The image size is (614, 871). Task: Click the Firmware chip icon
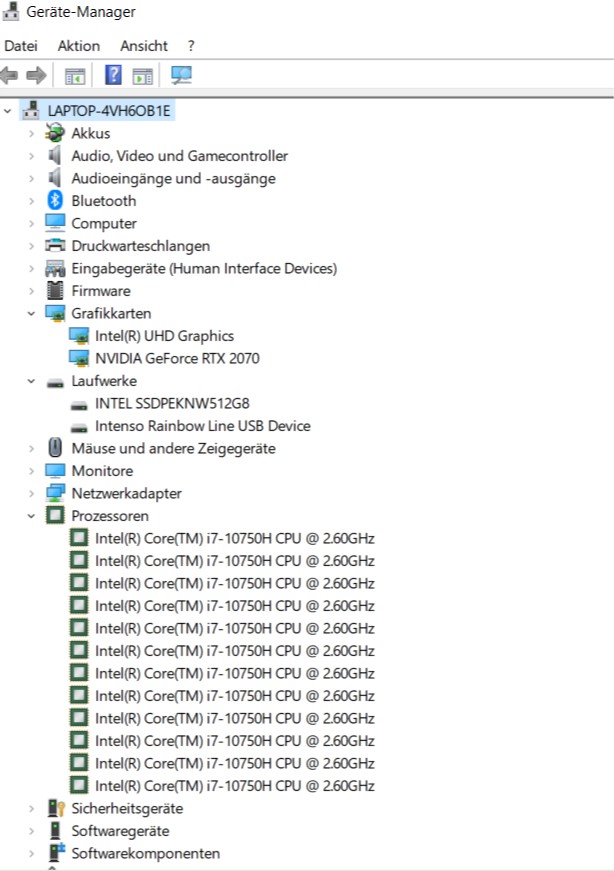pyautogui.click(x=54, y=291)
